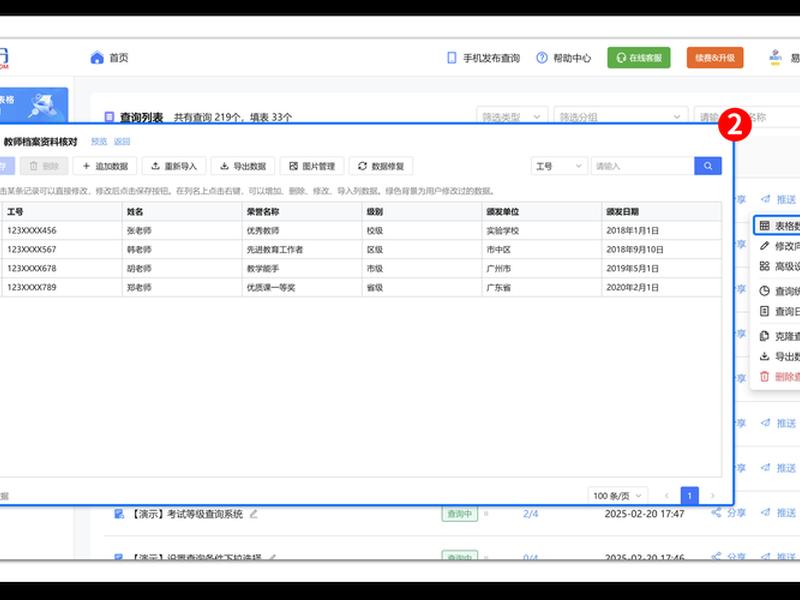Select the 校级 level cell
The height and width of the screenshot is (600, 800).
(x=421, y=231)
